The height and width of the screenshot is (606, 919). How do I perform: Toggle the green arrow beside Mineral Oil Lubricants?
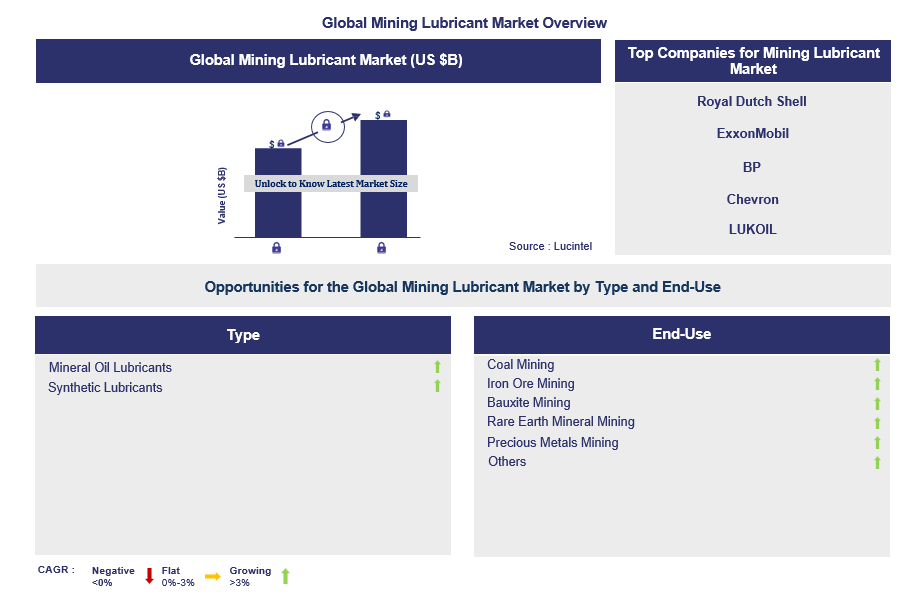pos(437,368)
